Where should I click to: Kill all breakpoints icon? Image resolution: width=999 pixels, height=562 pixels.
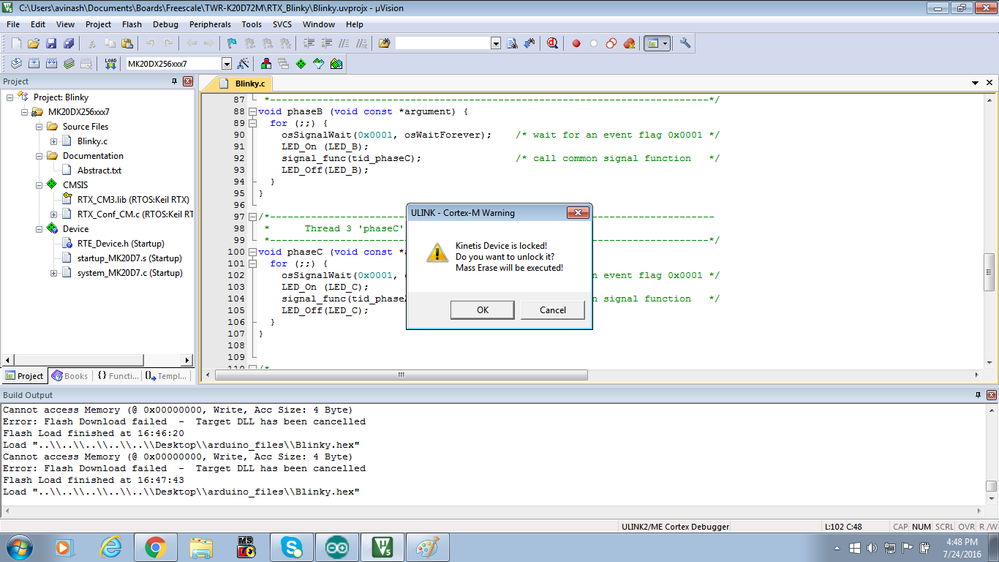coord(629,43)
